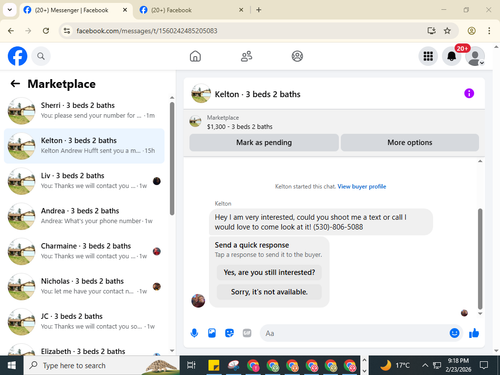Open the Windows notification center

click(x=484, y=366)
